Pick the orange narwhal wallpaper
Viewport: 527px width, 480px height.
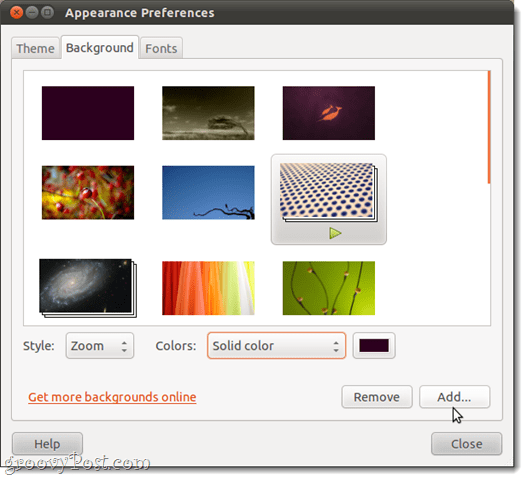coord(329,113)
